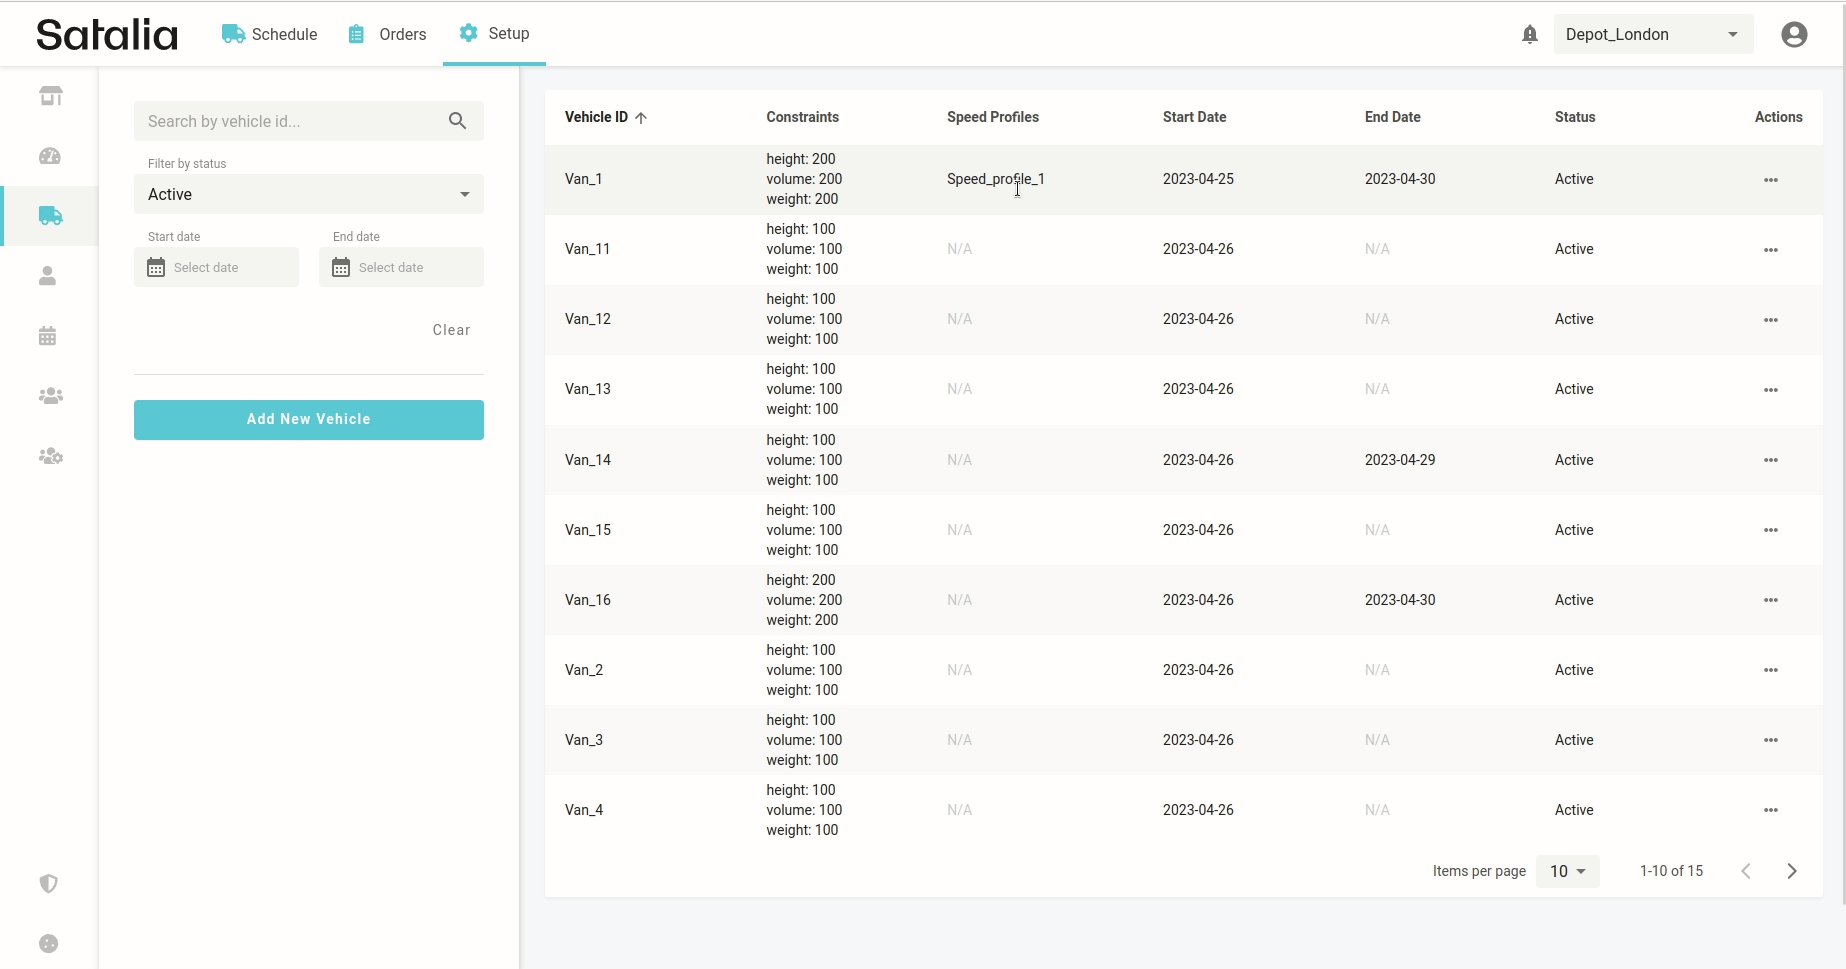Click the Add New Vehicle button
This screenshot has width=1846, height=969.
pyautogui.click(x=308, y=419)
